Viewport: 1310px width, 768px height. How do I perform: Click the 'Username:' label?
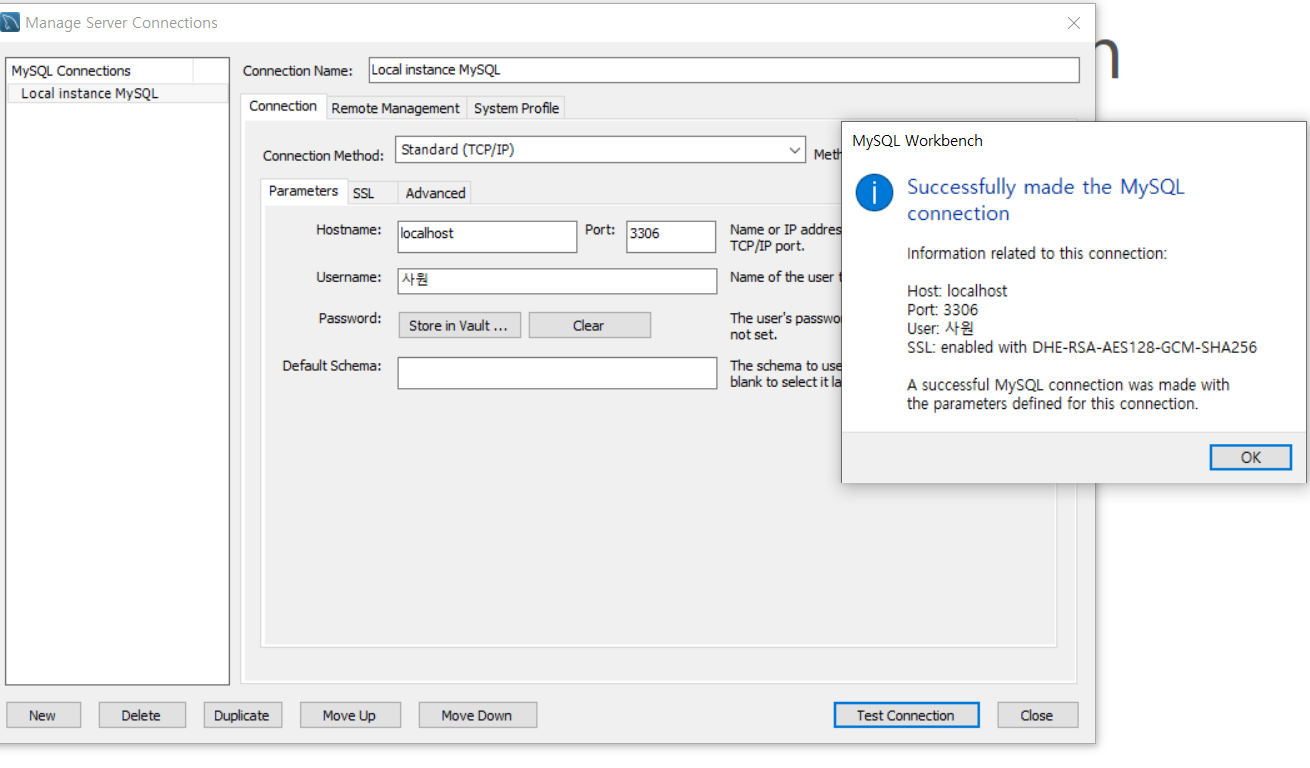349,277
